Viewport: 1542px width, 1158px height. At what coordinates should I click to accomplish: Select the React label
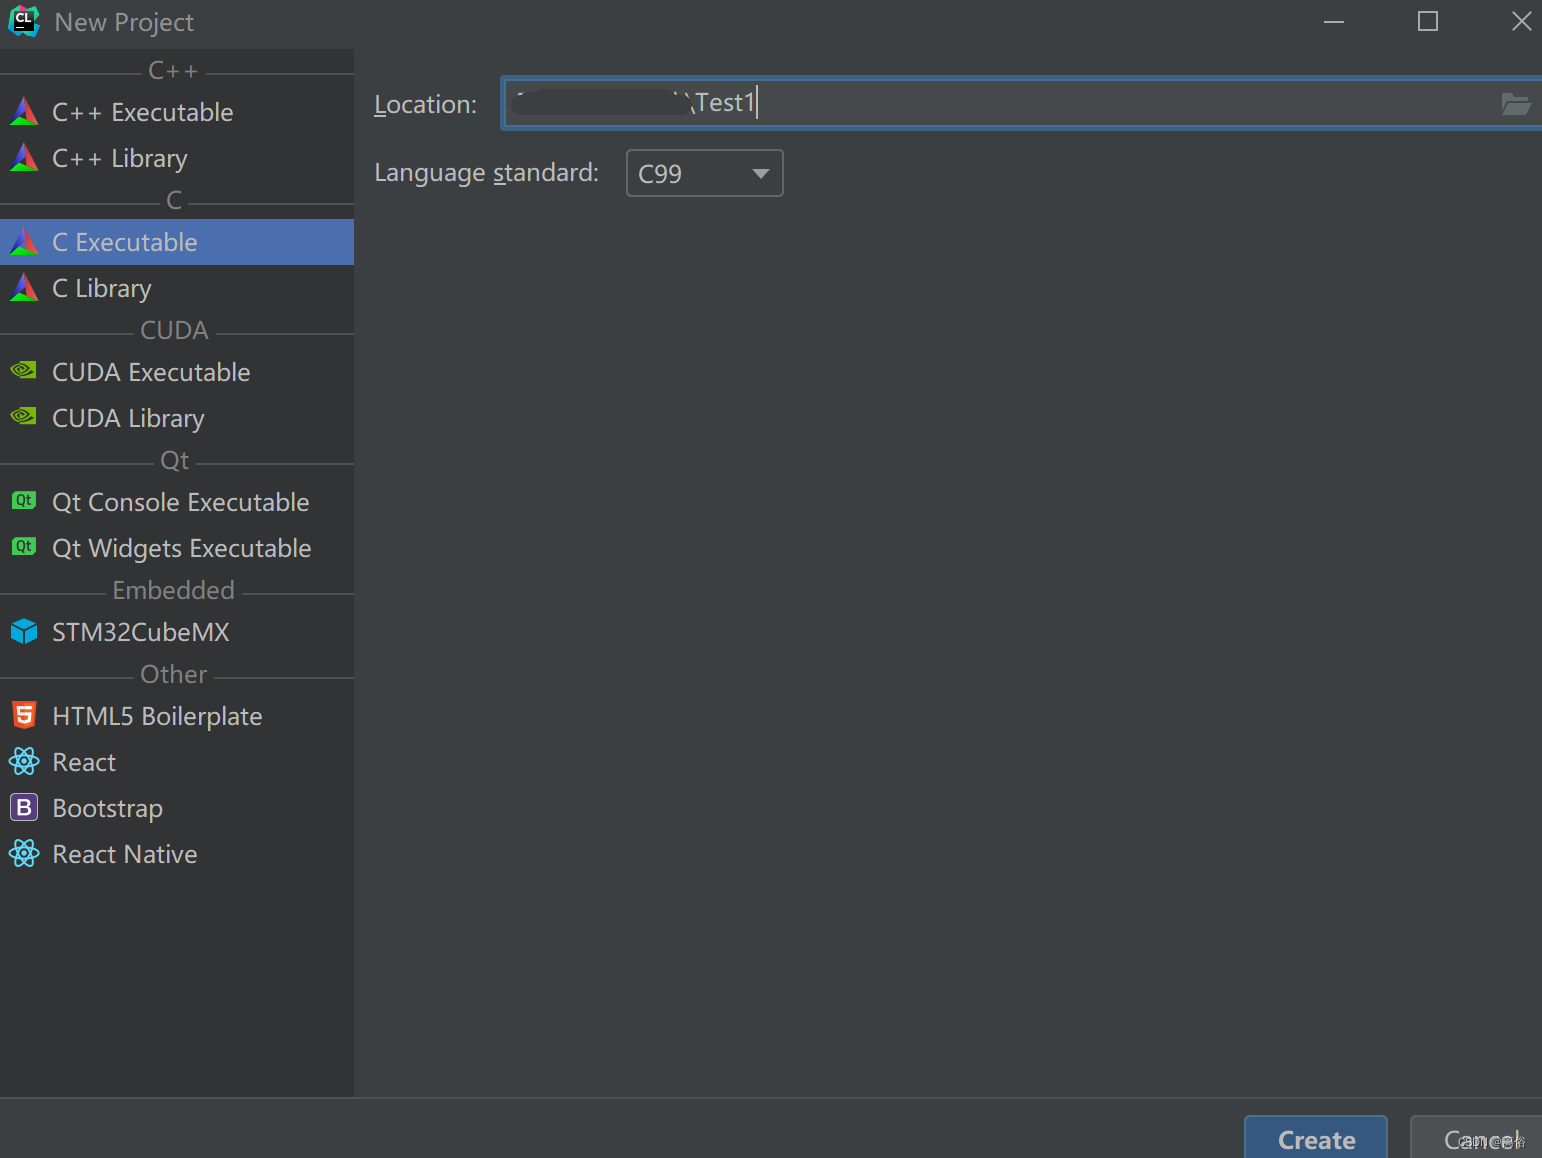(84, 762)
